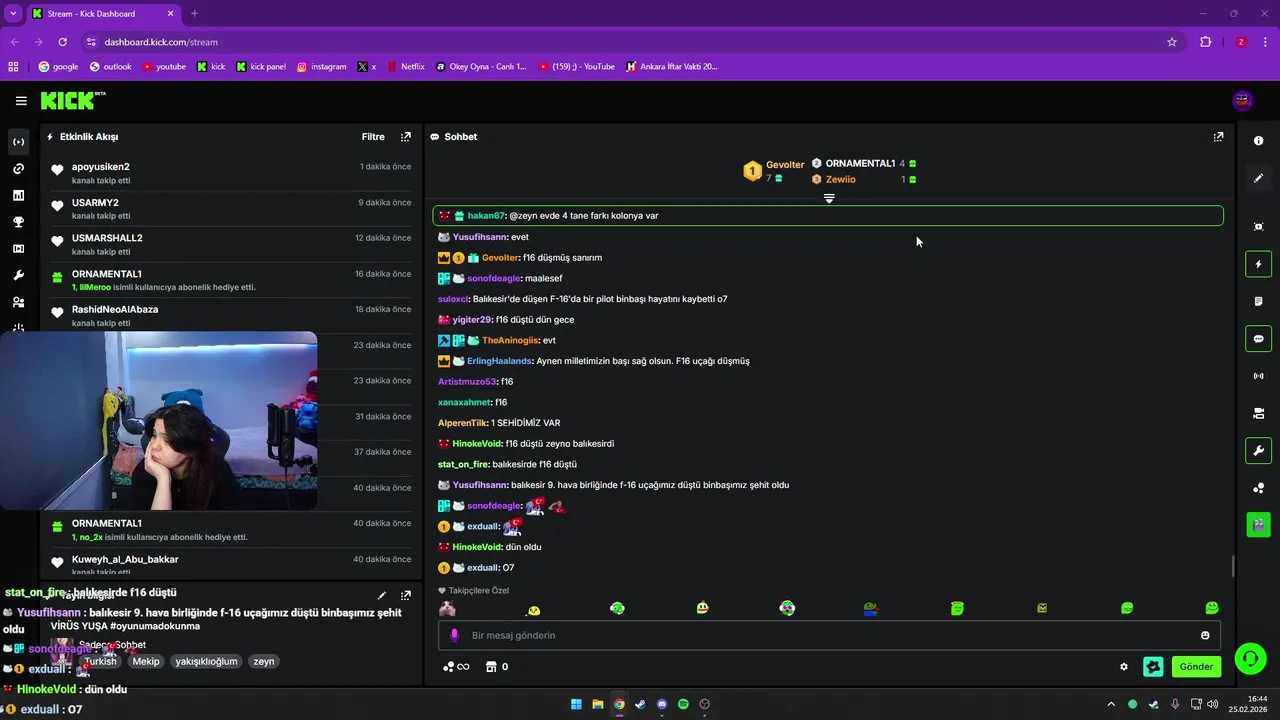Open the Windows Start menu
This screenshot has width=1280, height=720.
point(577,704)
